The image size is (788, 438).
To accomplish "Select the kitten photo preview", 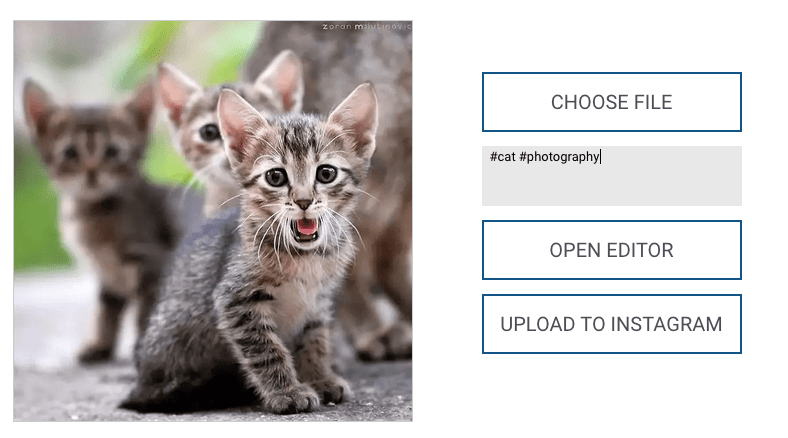I will coord(213,221).
